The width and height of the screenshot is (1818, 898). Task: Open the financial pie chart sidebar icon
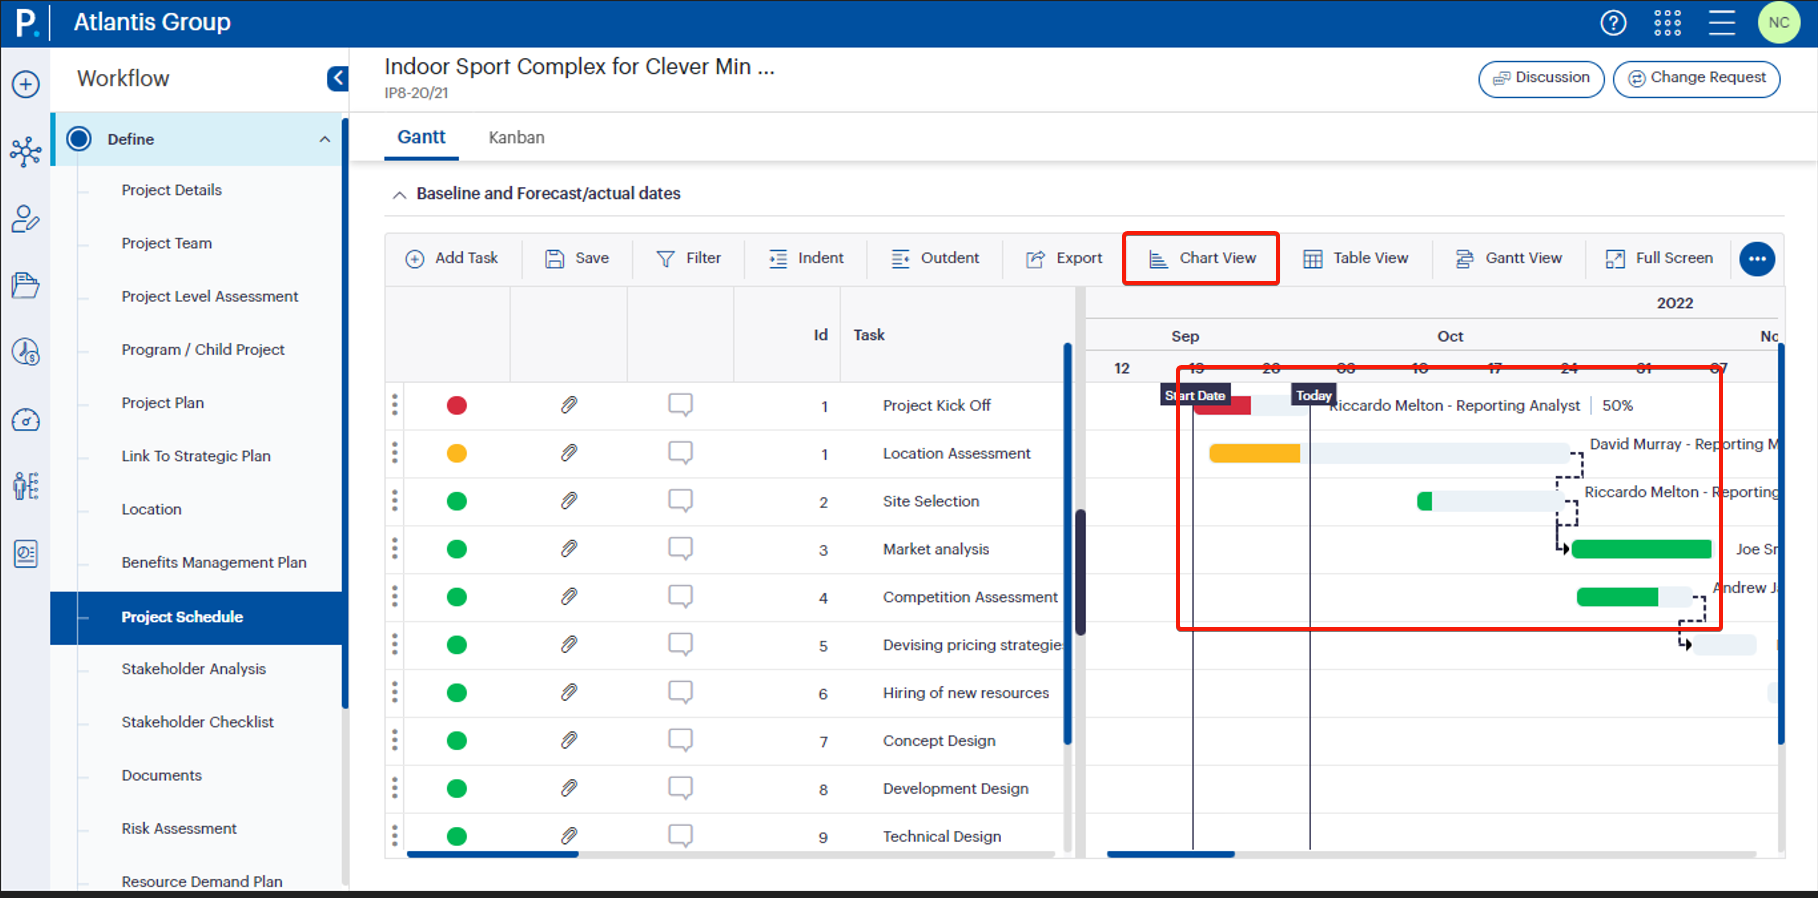(26, 352)
